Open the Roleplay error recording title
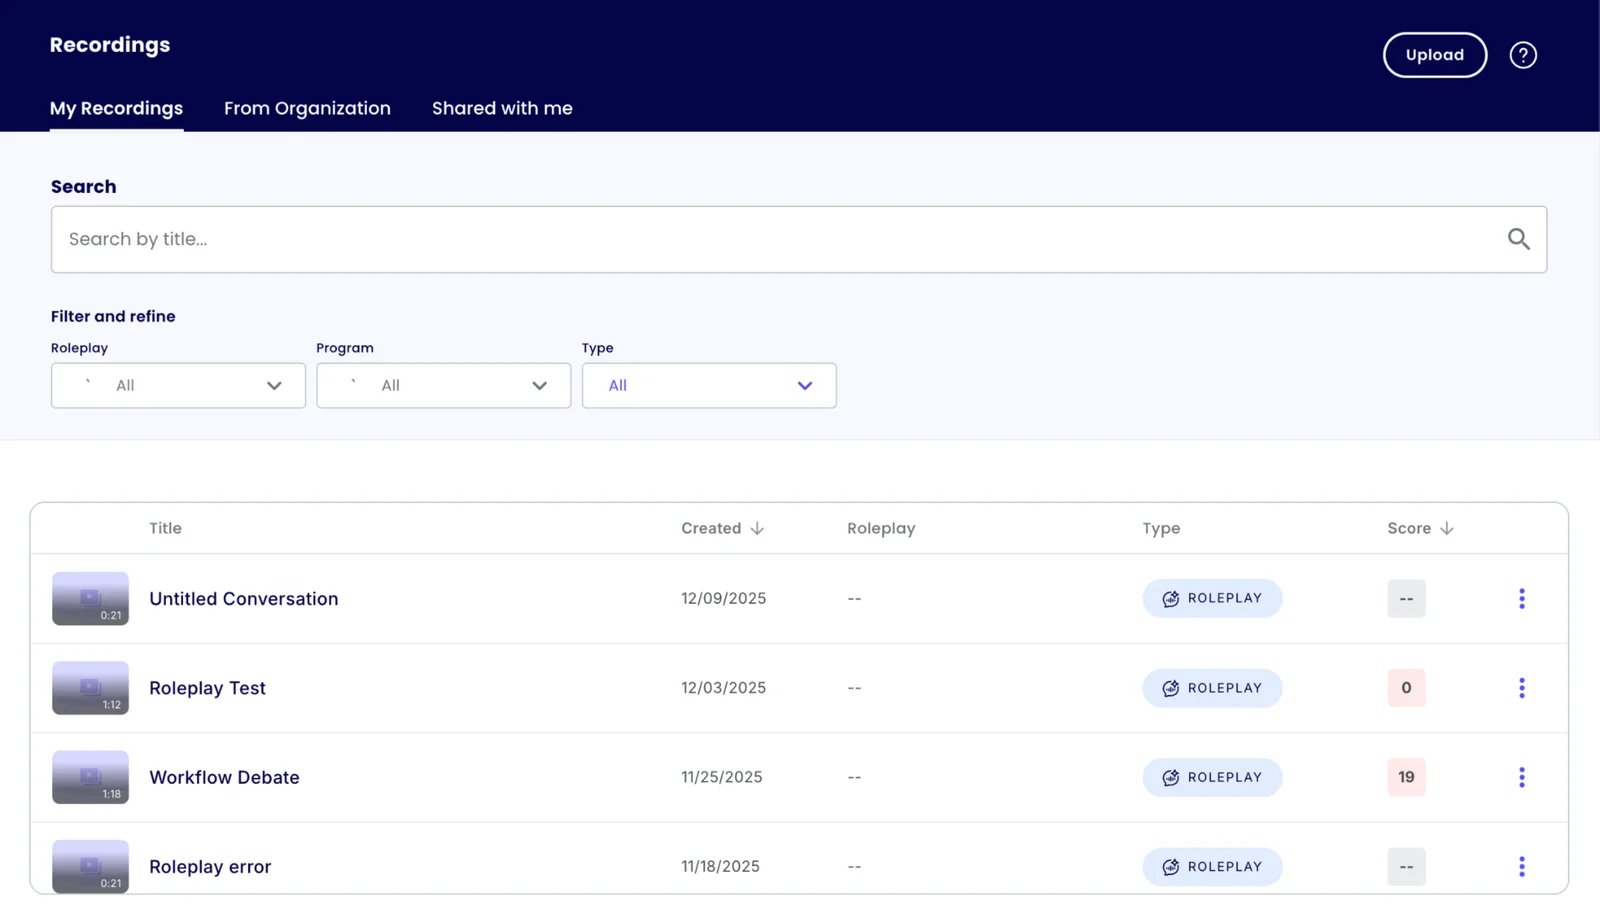1600x911 pixels. (210, 867)
